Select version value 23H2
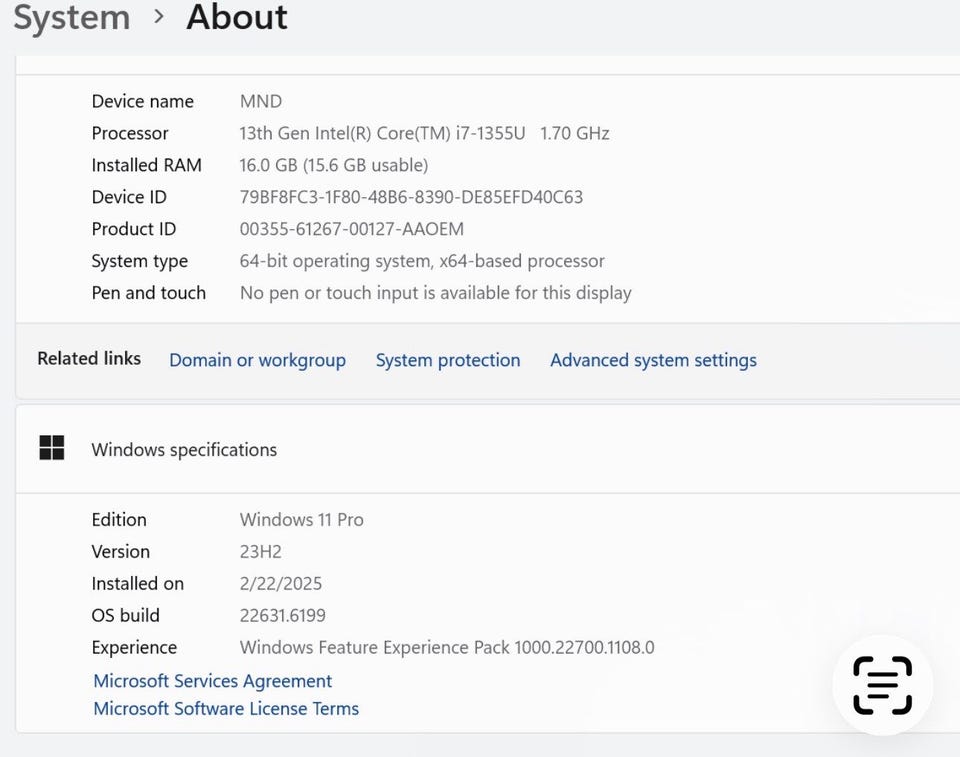 [260, 552]
